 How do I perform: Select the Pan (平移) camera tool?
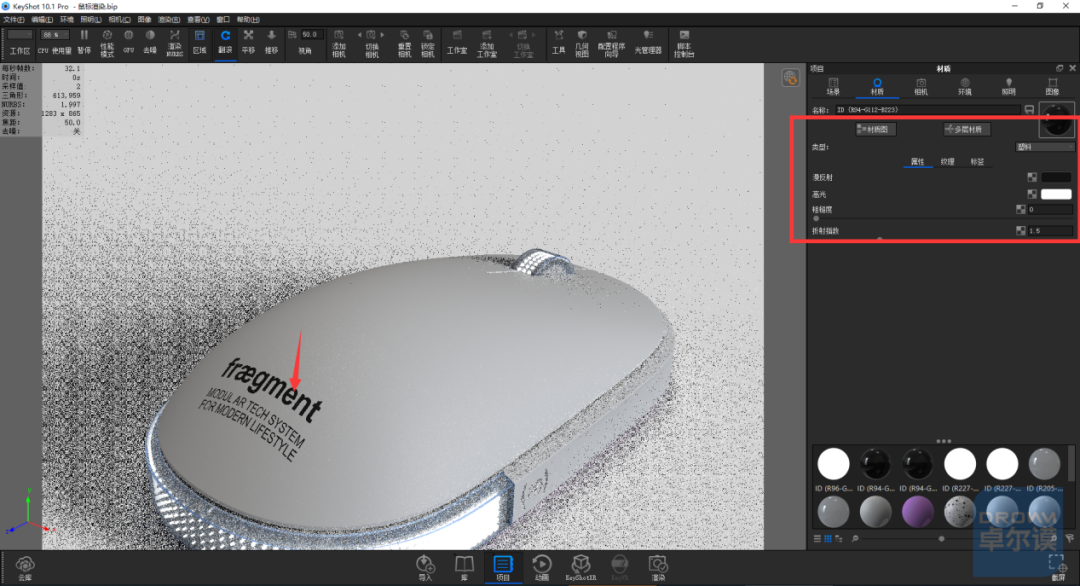pyautogui.click(x=249, y=41)
